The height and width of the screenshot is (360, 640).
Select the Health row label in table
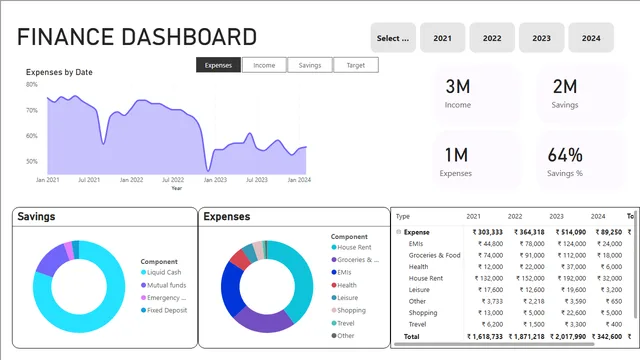coord(418,267)
